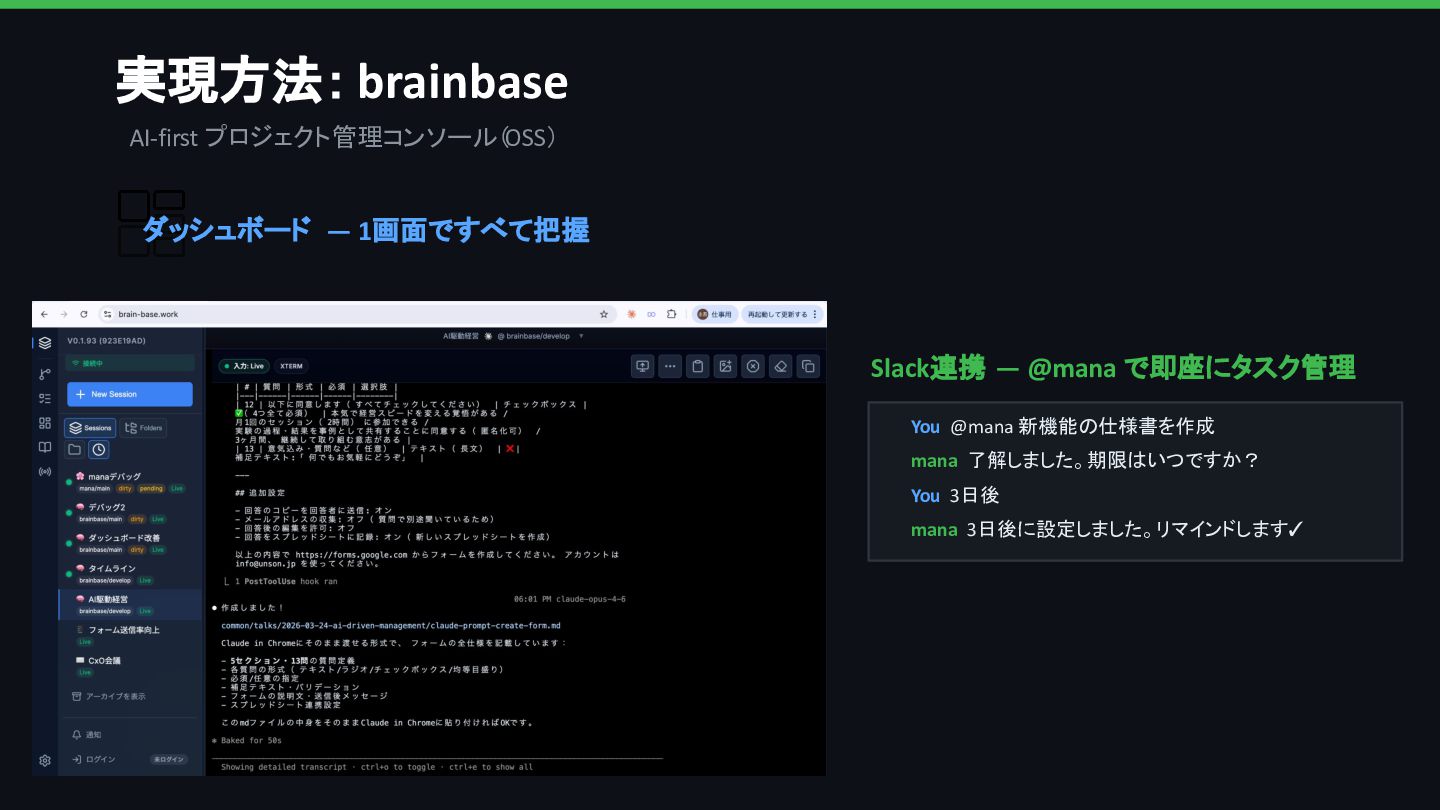Select the clock recent-order icon
The height and width of the screenshot is (810, 1440).
(x=98, y=450)
